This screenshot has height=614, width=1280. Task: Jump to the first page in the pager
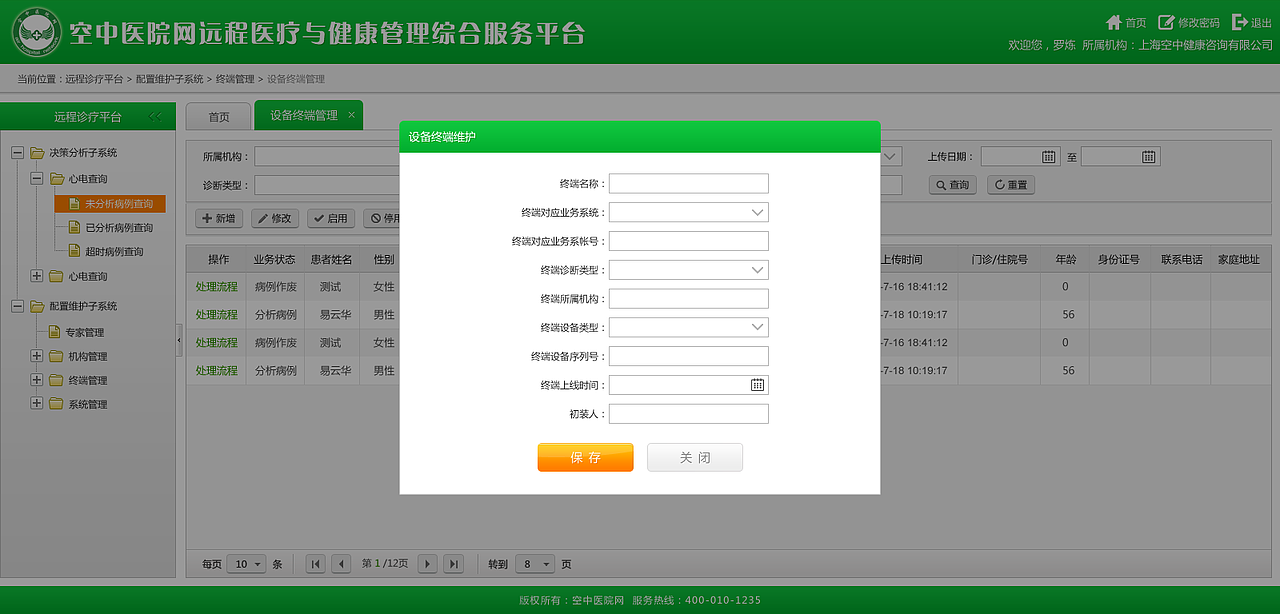pyautogui.click(x=316, y=564)
